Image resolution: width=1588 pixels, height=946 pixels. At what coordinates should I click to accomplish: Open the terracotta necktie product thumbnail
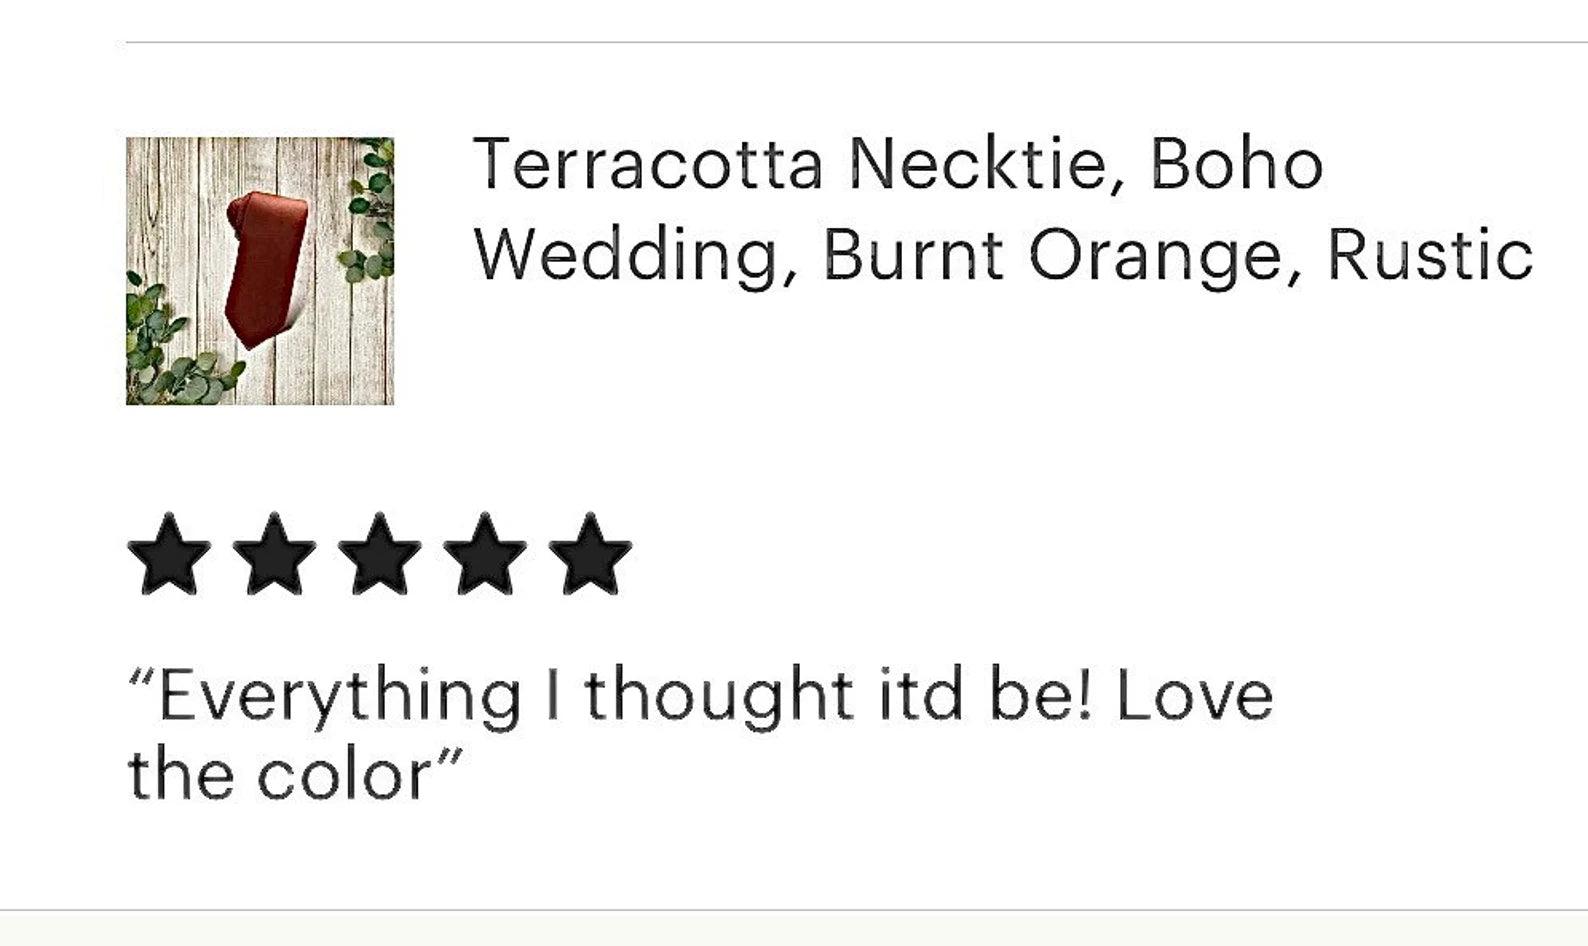[x=260, y=271]
